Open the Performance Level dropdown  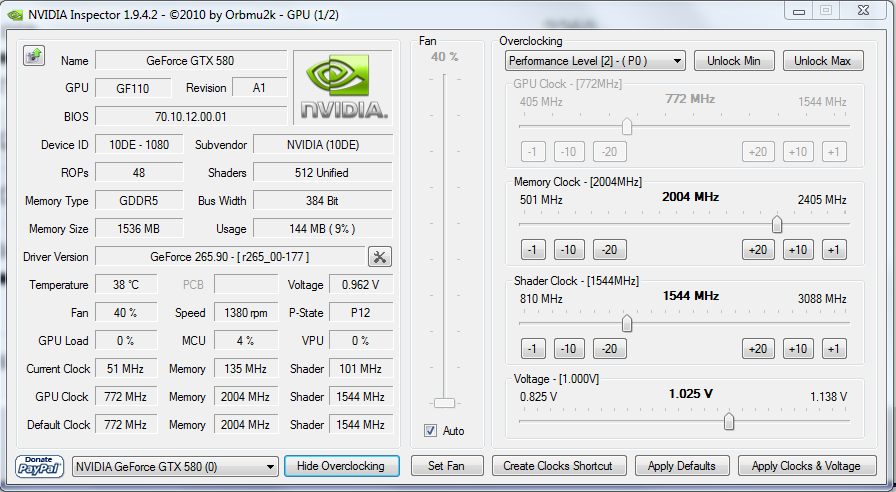[x=595, y=61]
